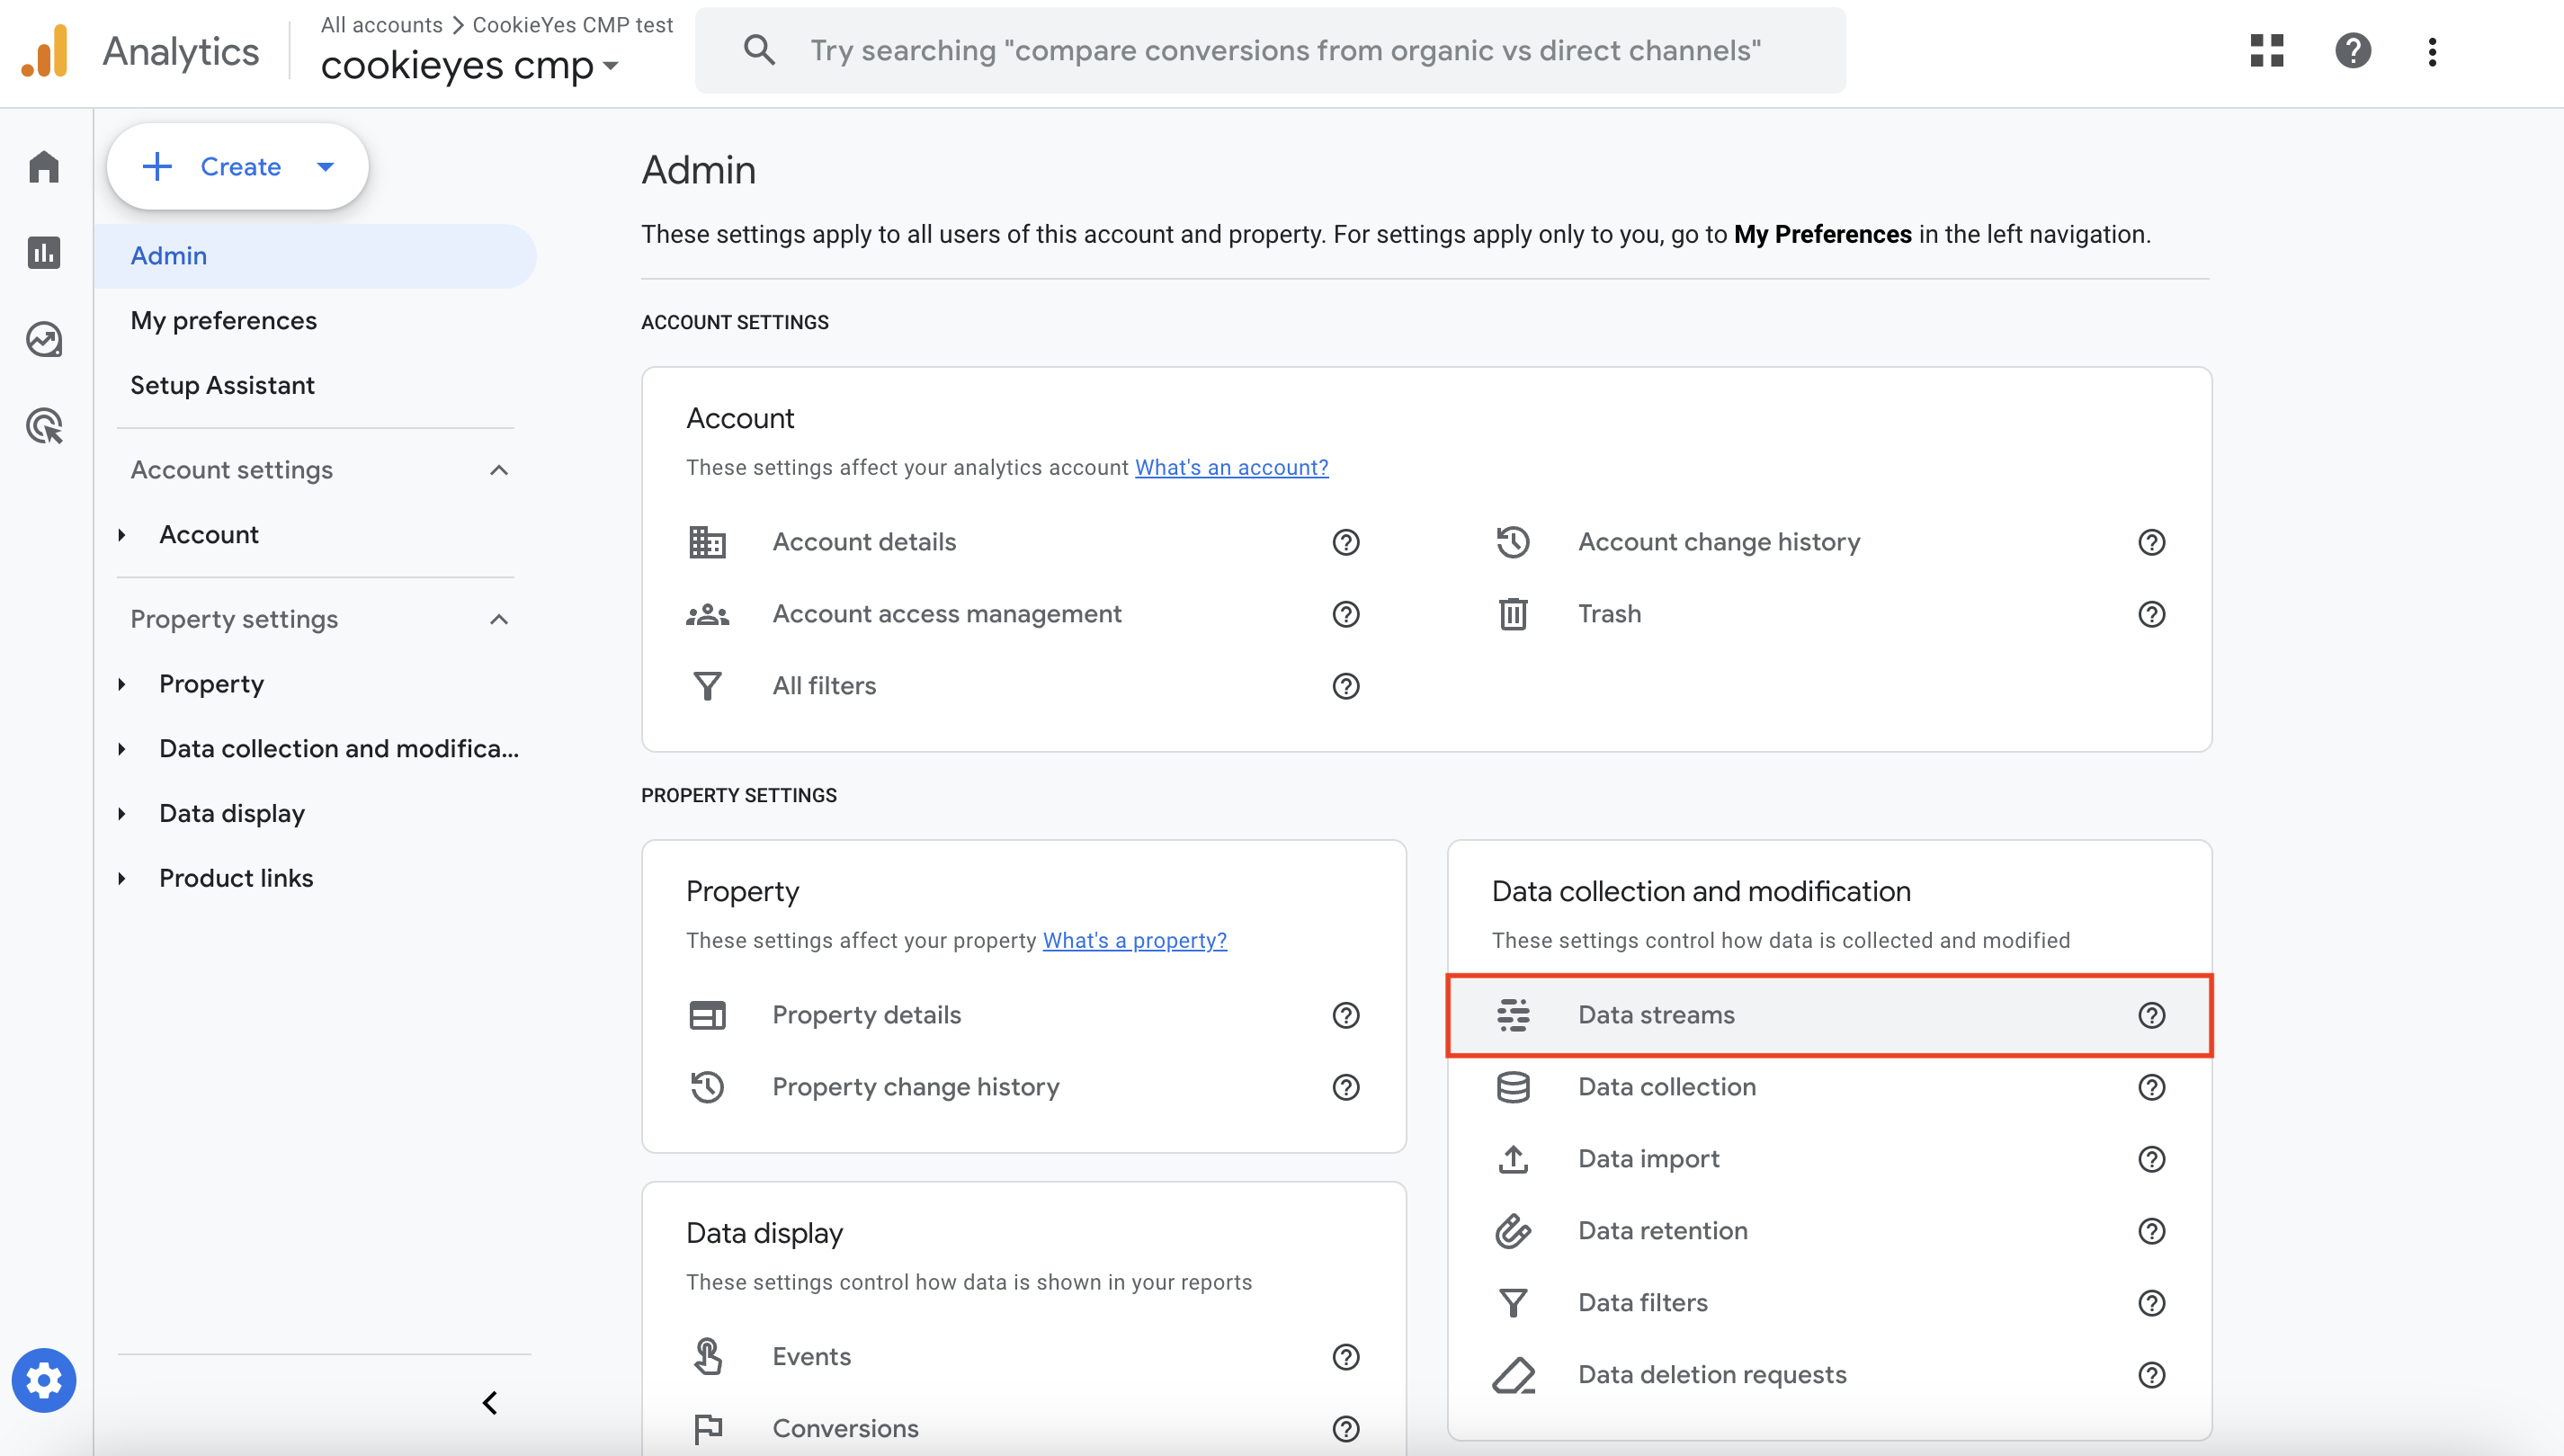This screenshot has width=2564, height=1456.
Task: Open the cookieyes cmp property selector
Action: point(470,66)
